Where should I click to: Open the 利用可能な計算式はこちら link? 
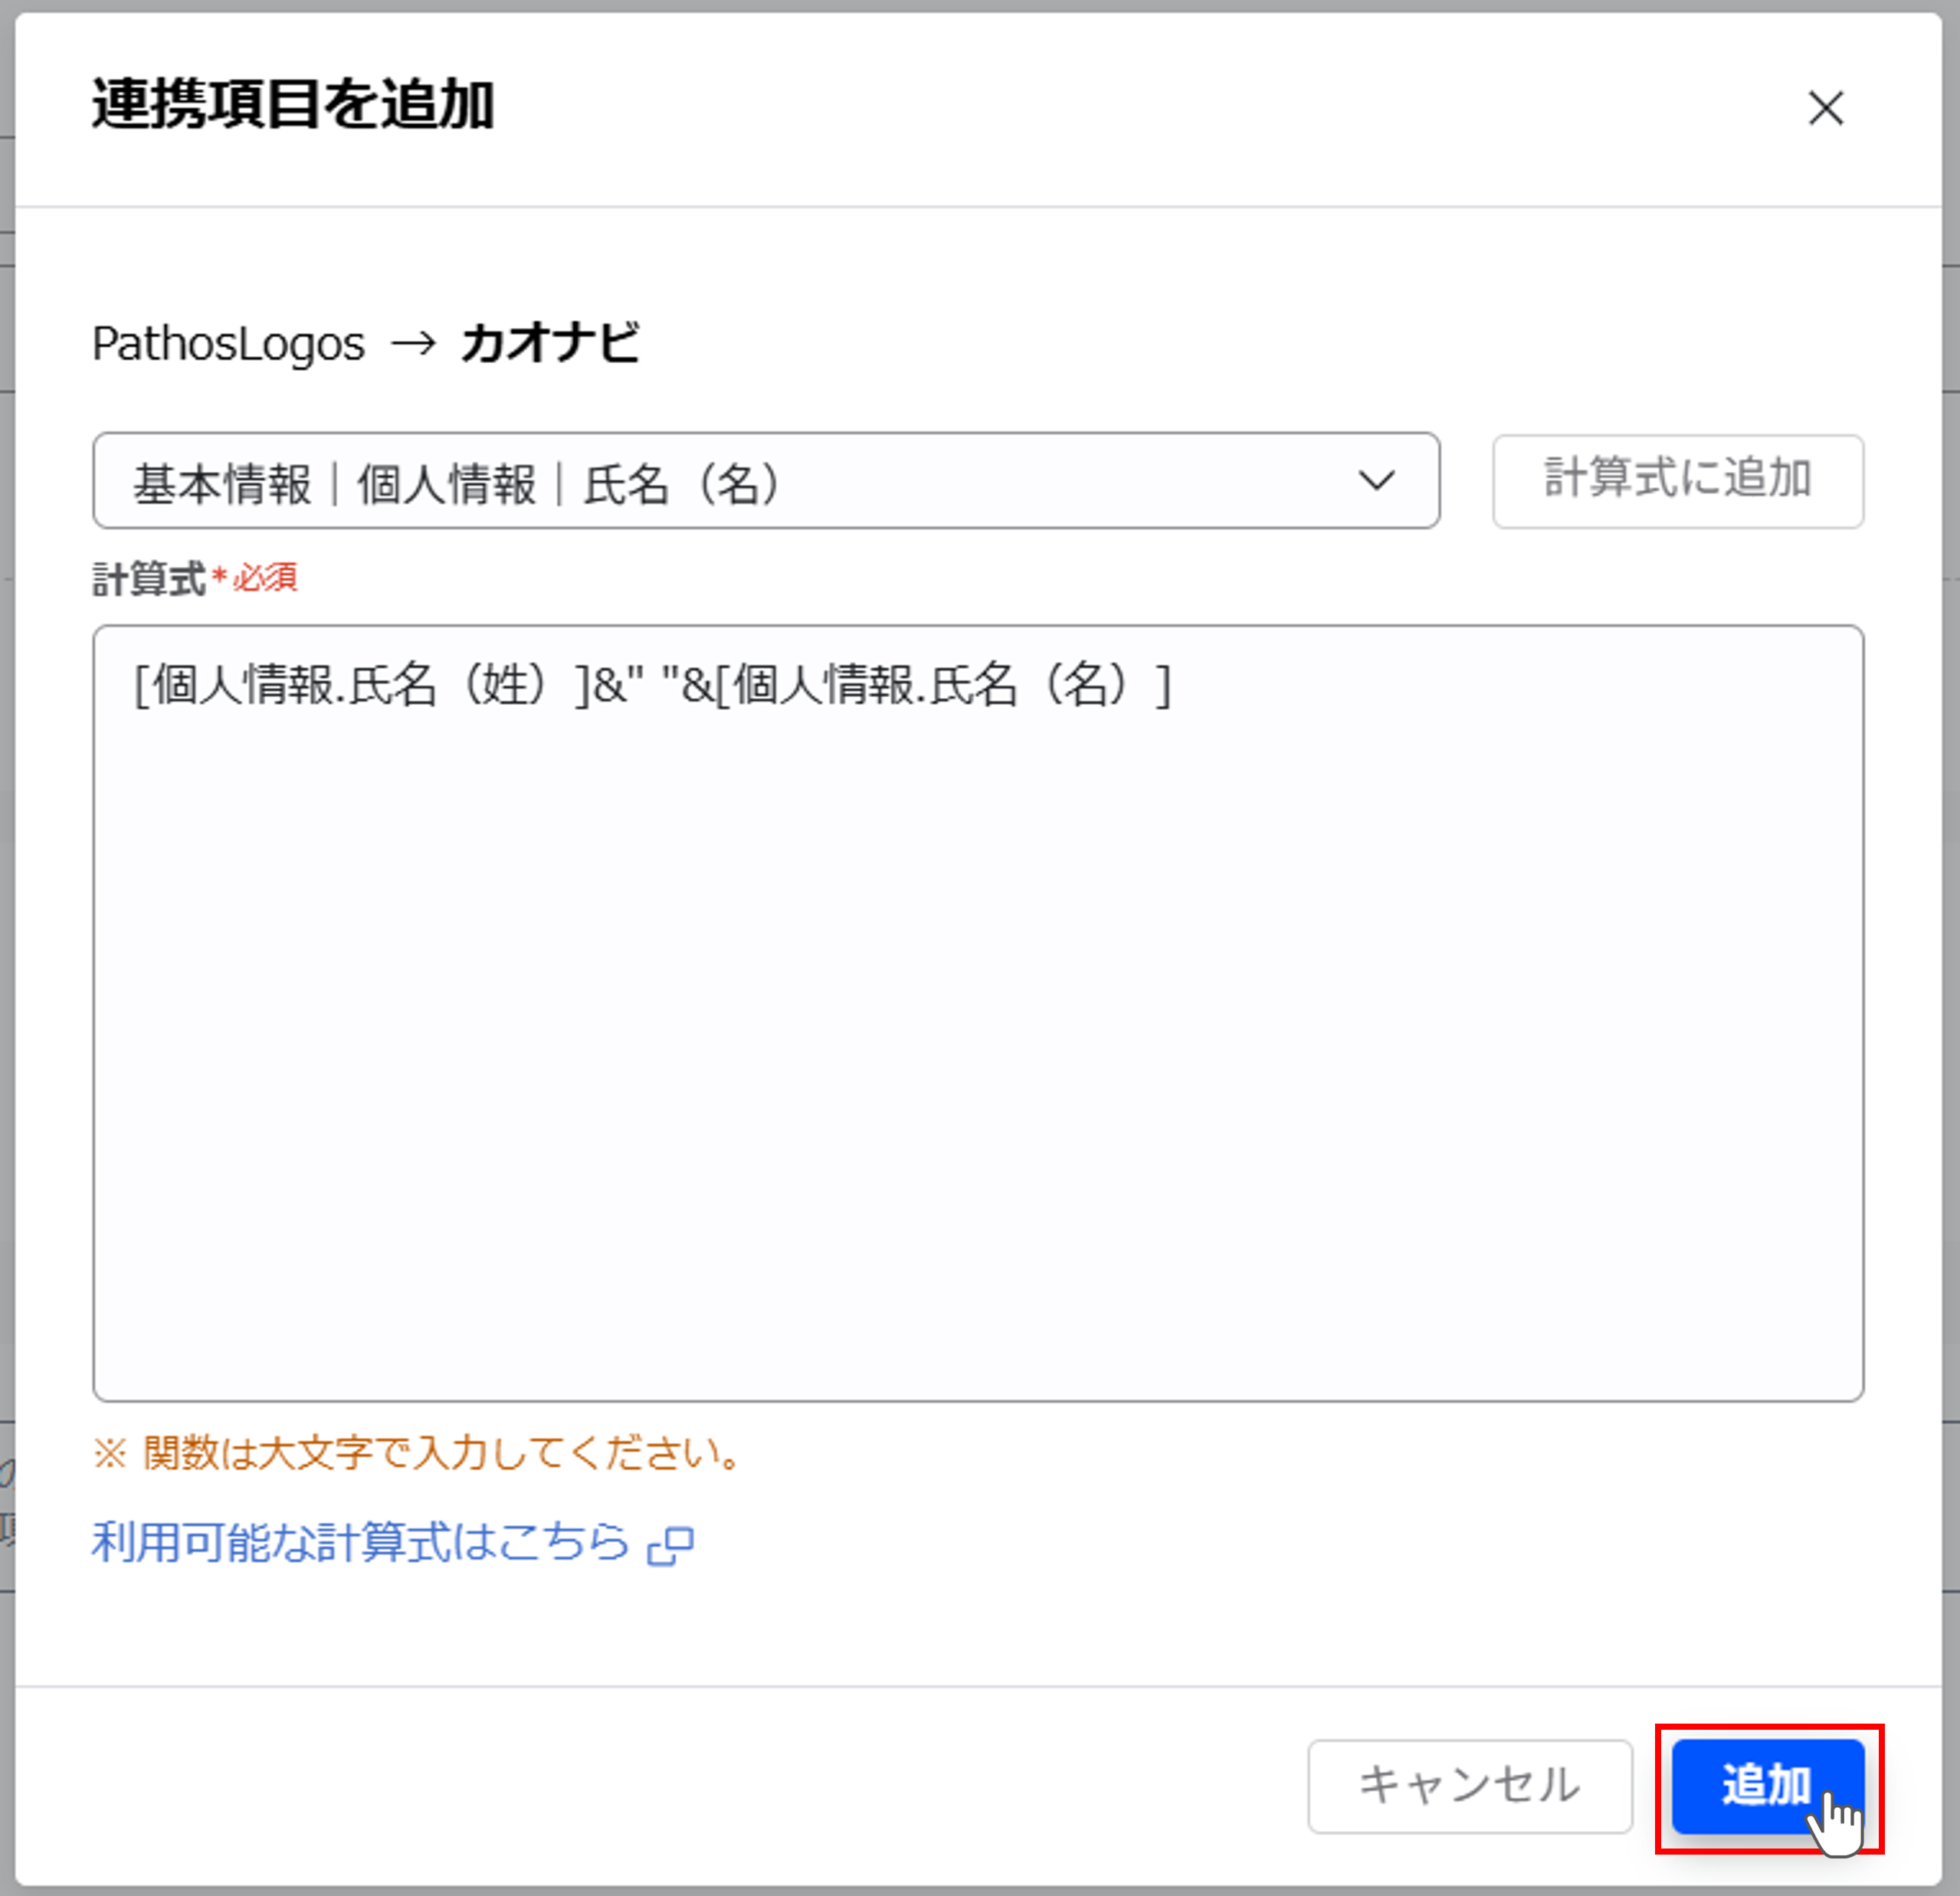(360, 1542)
